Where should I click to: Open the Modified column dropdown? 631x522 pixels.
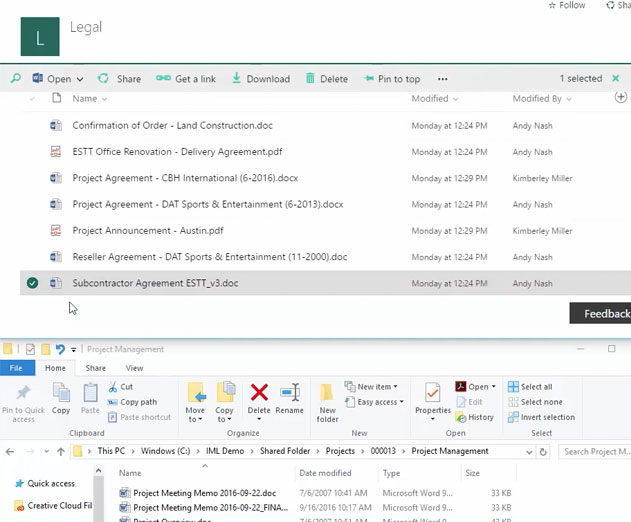[456, 99]
